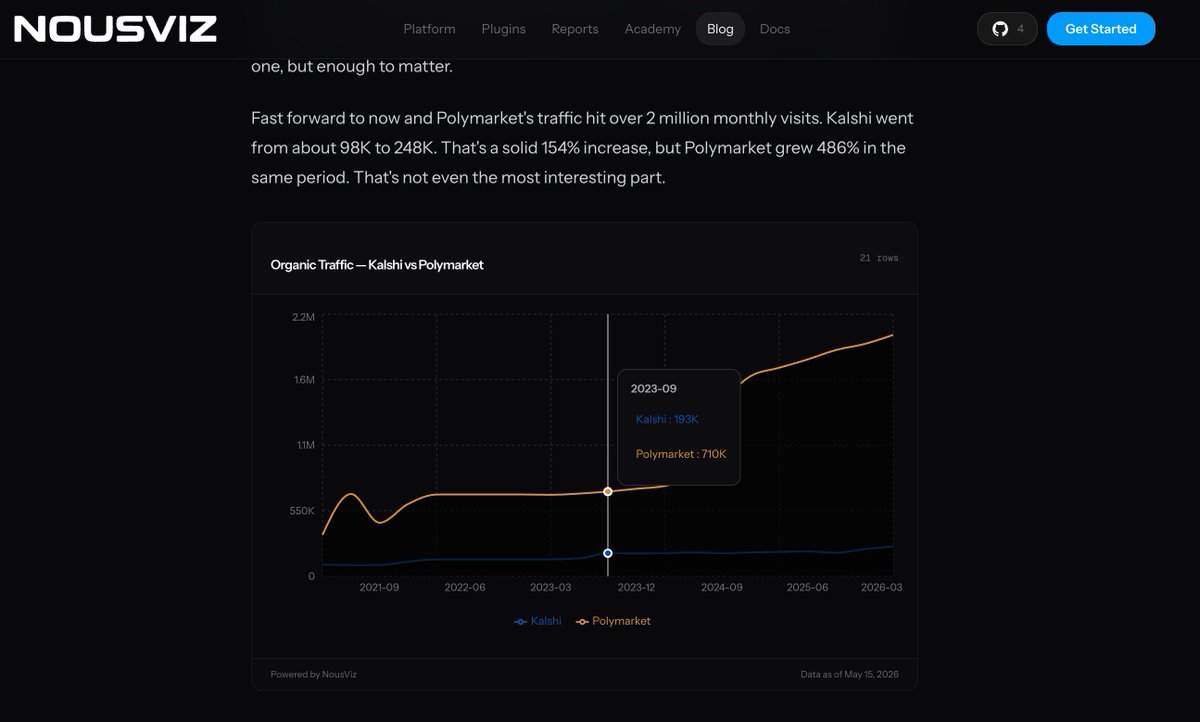
Task: Click the GitHub icon button
Action: (1000, 29)
